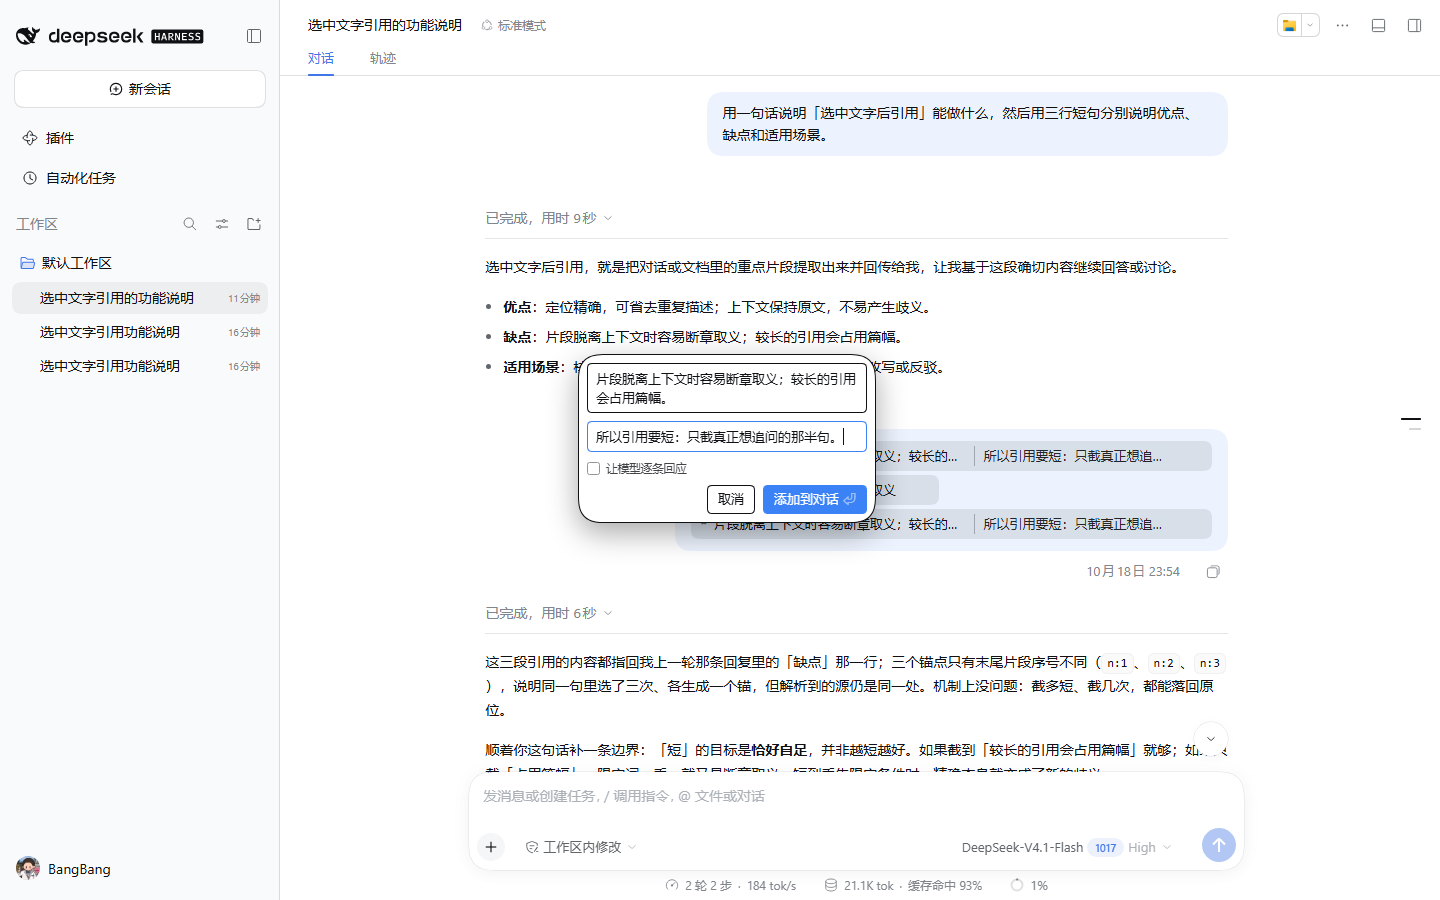
Task: Click the BangBang user avatar
Action: 28,869
